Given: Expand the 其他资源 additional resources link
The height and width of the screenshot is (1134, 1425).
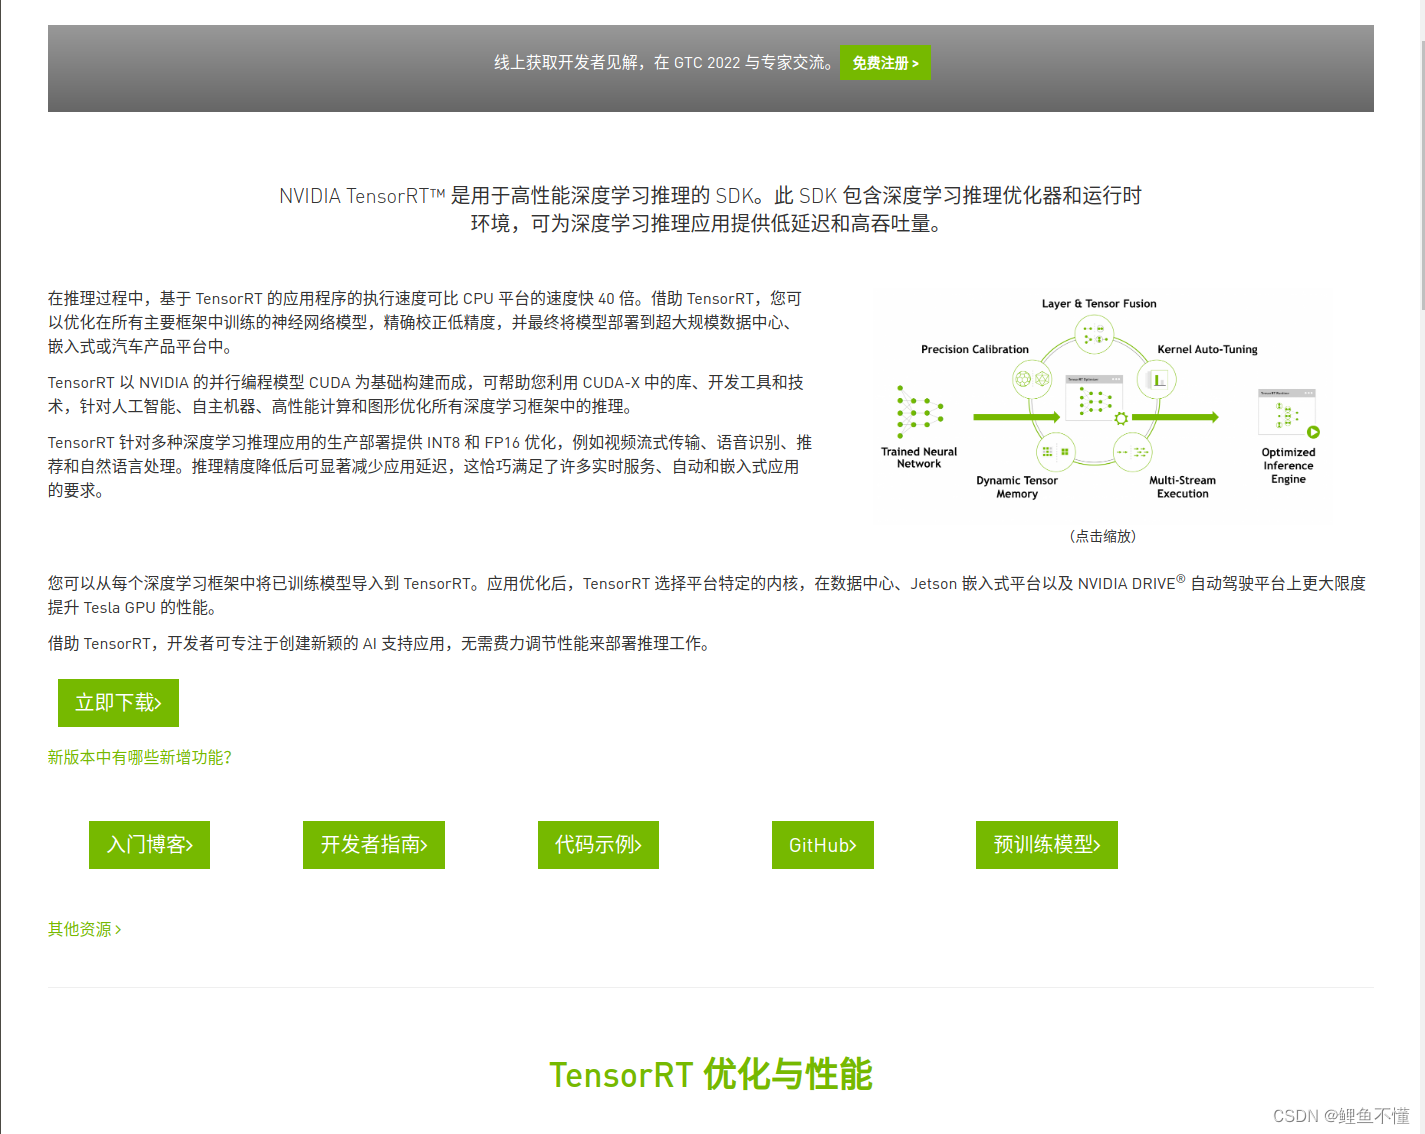Looking at the screenshot, I should (83, 928).
